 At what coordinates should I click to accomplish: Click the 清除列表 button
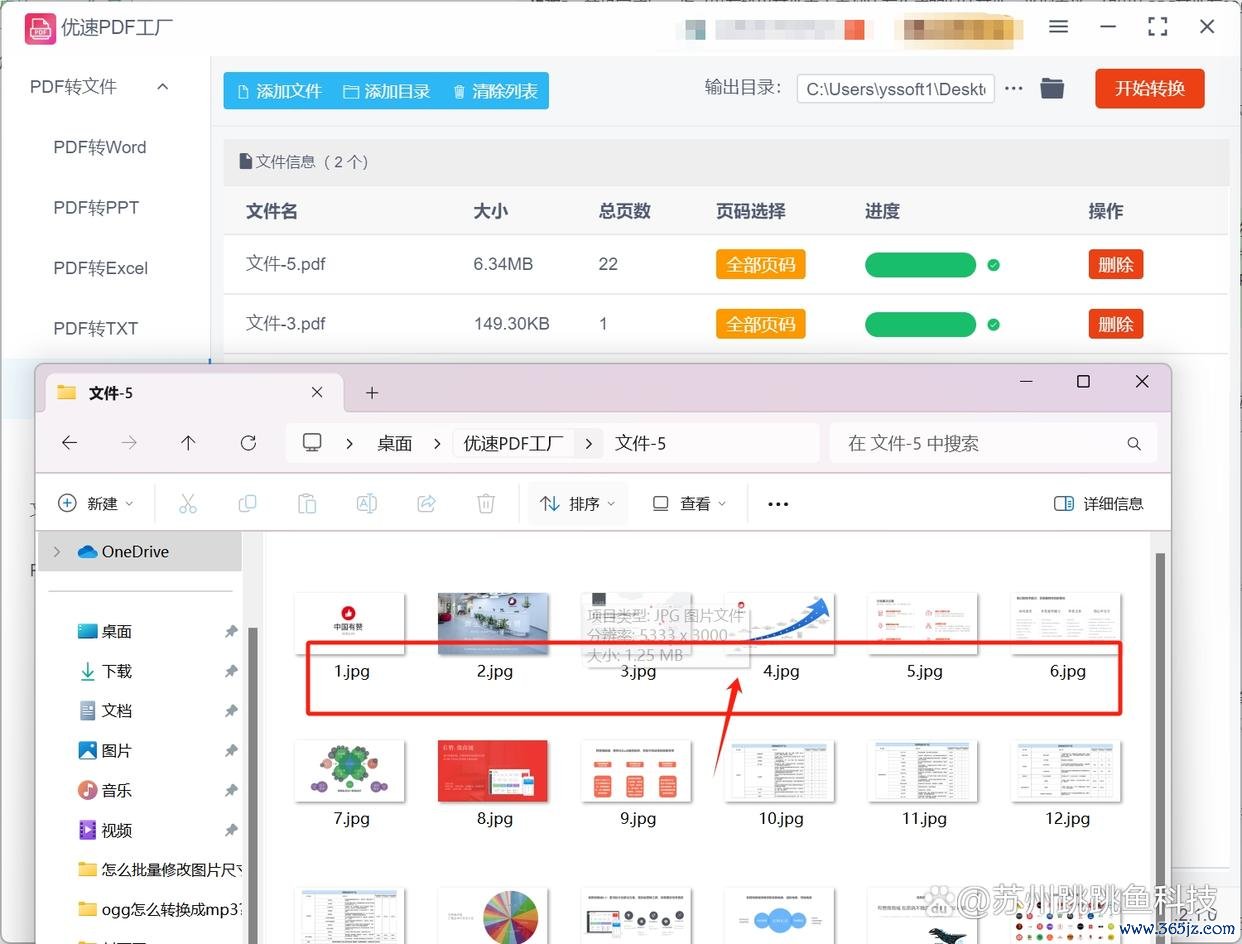[495, 91]
